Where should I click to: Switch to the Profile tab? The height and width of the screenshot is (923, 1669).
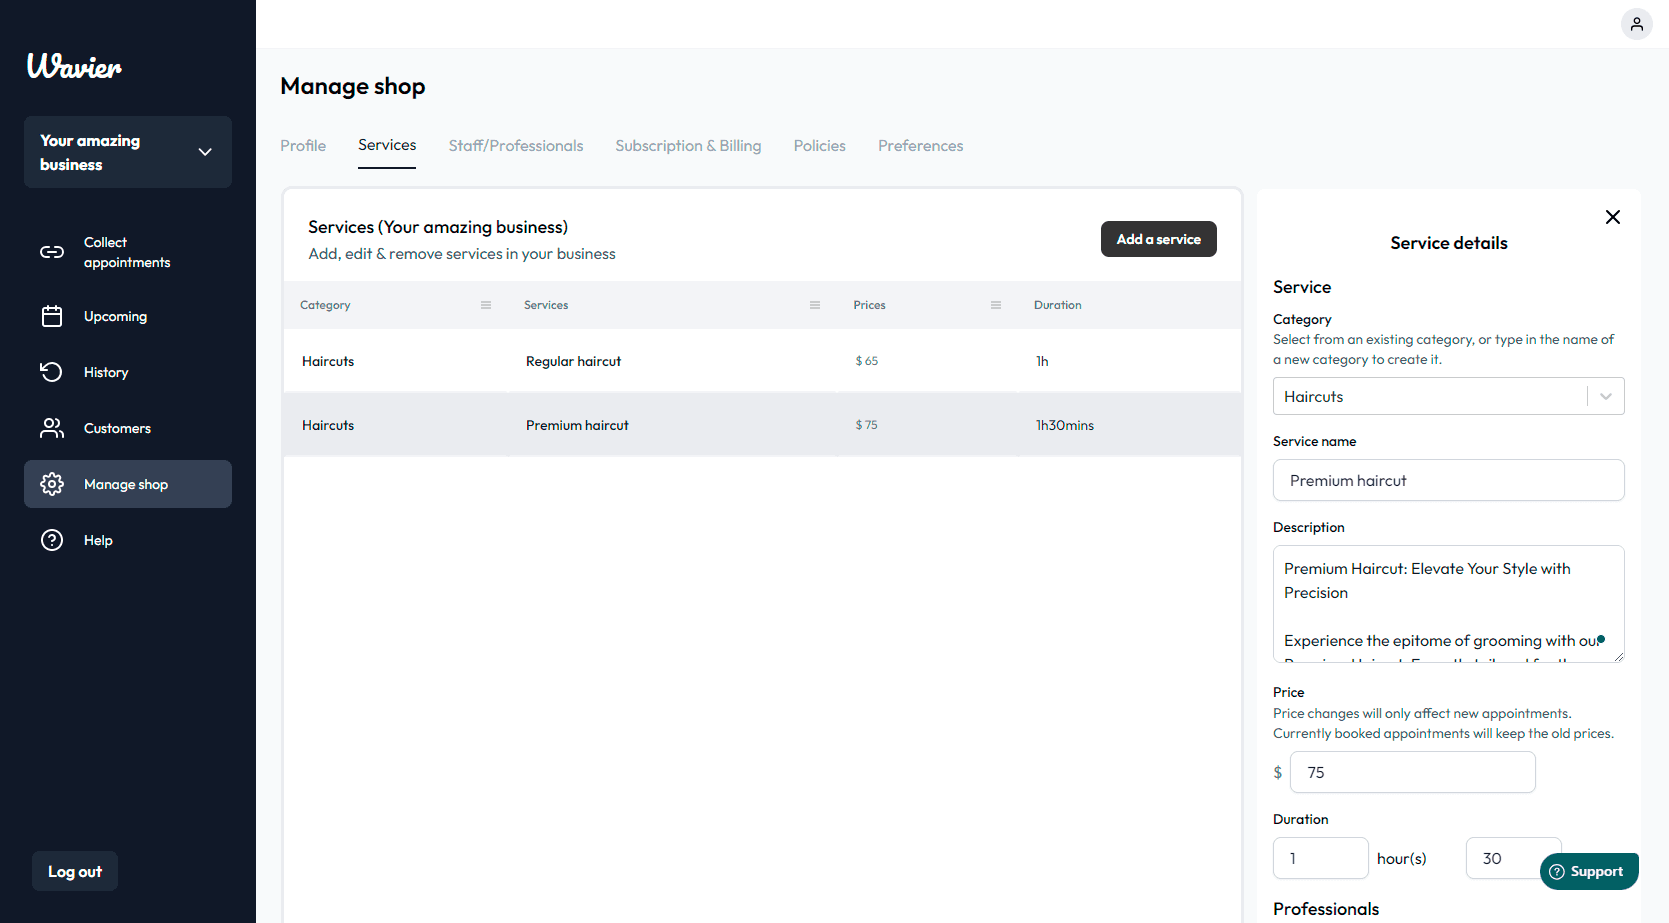tap(303, 146)
